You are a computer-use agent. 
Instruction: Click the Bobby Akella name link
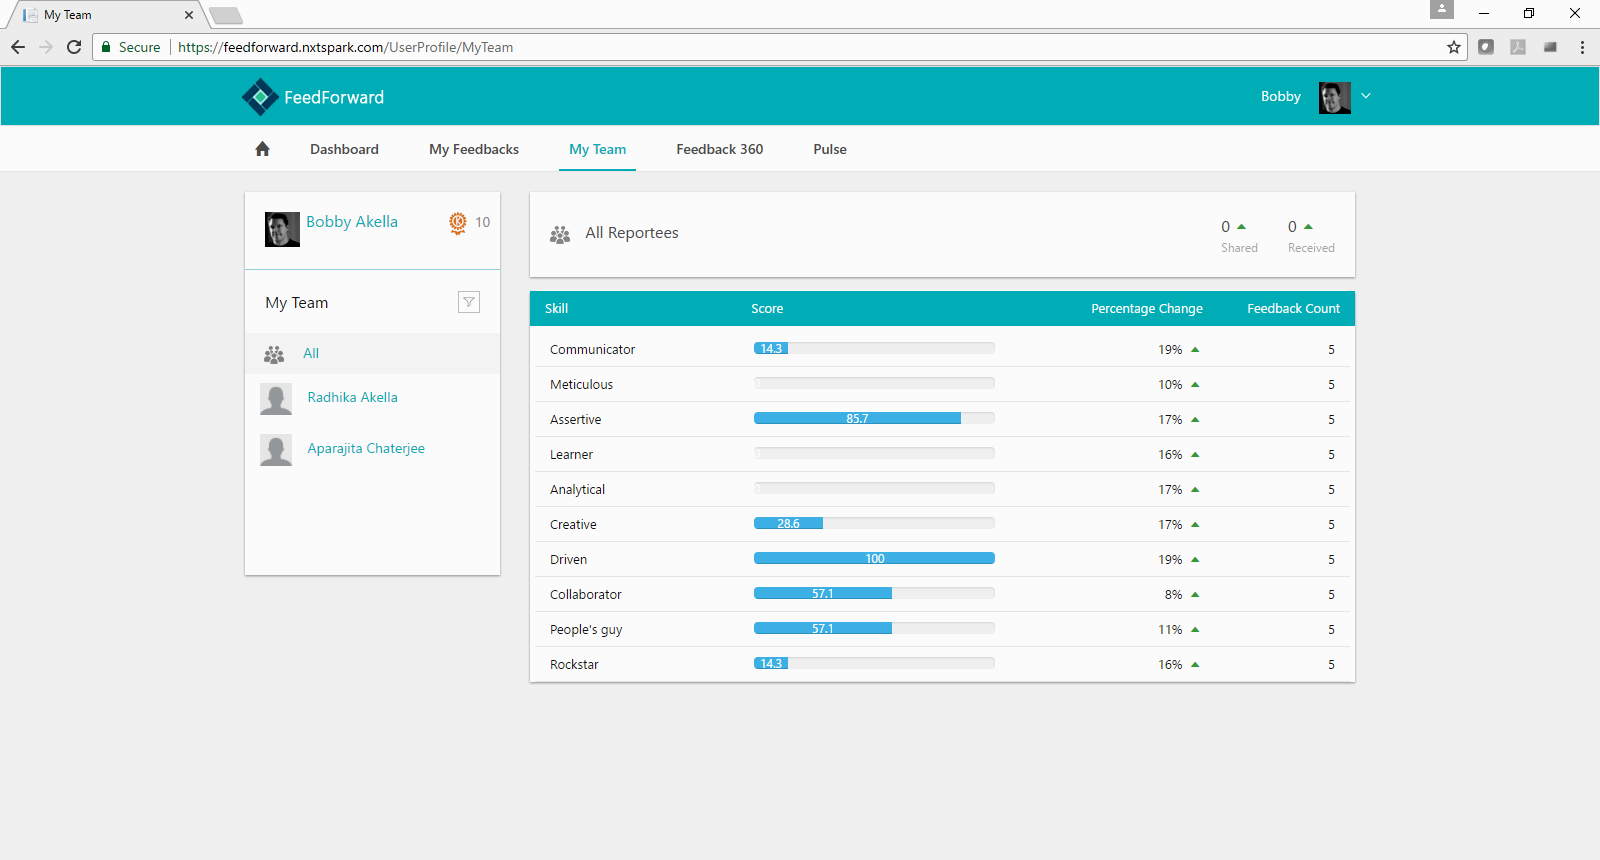(352, 222)
